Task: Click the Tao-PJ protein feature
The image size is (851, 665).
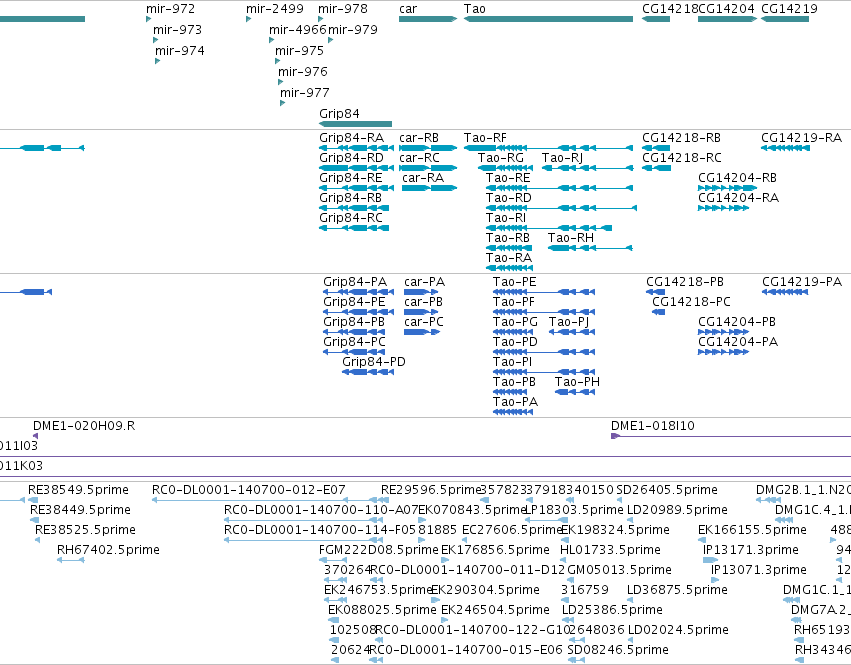Action: (x=572, y=332)
